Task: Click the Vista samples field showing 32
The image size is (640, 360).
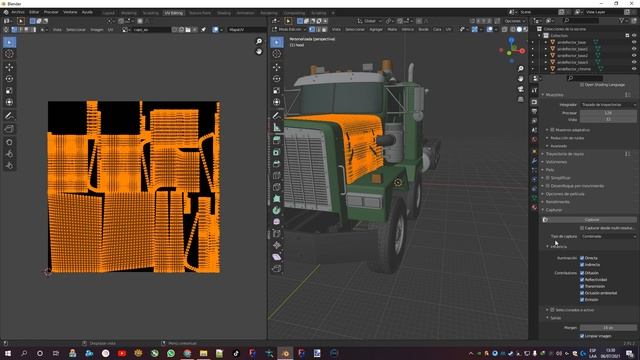Action: [608, 120]
